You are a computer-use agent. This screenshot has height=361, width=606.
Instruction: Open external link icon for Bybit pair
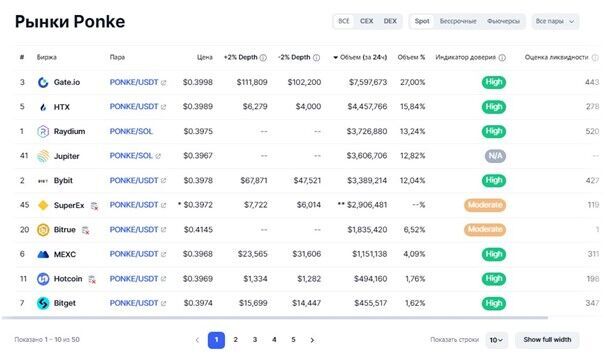point(163,181)
